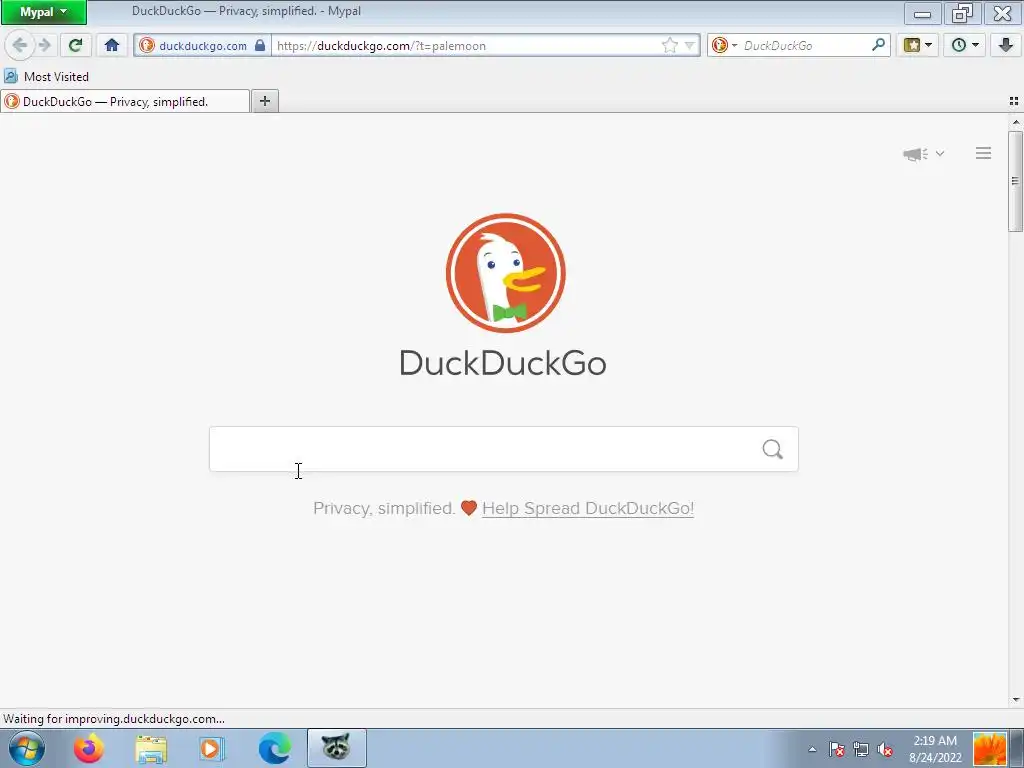Open the Action Center flag icon

pyautogui.click(x=837, y=750)
